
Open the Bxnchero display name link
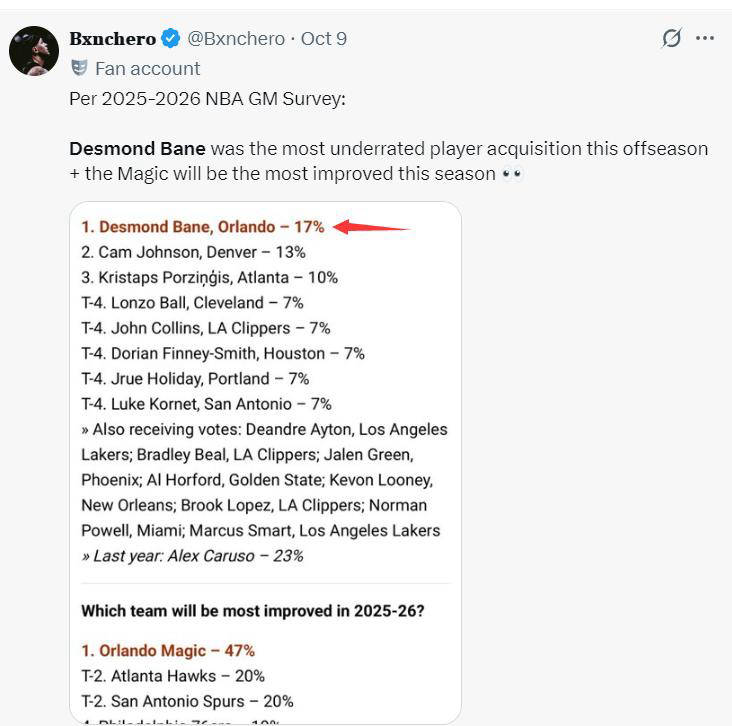[x=112, y=39]
